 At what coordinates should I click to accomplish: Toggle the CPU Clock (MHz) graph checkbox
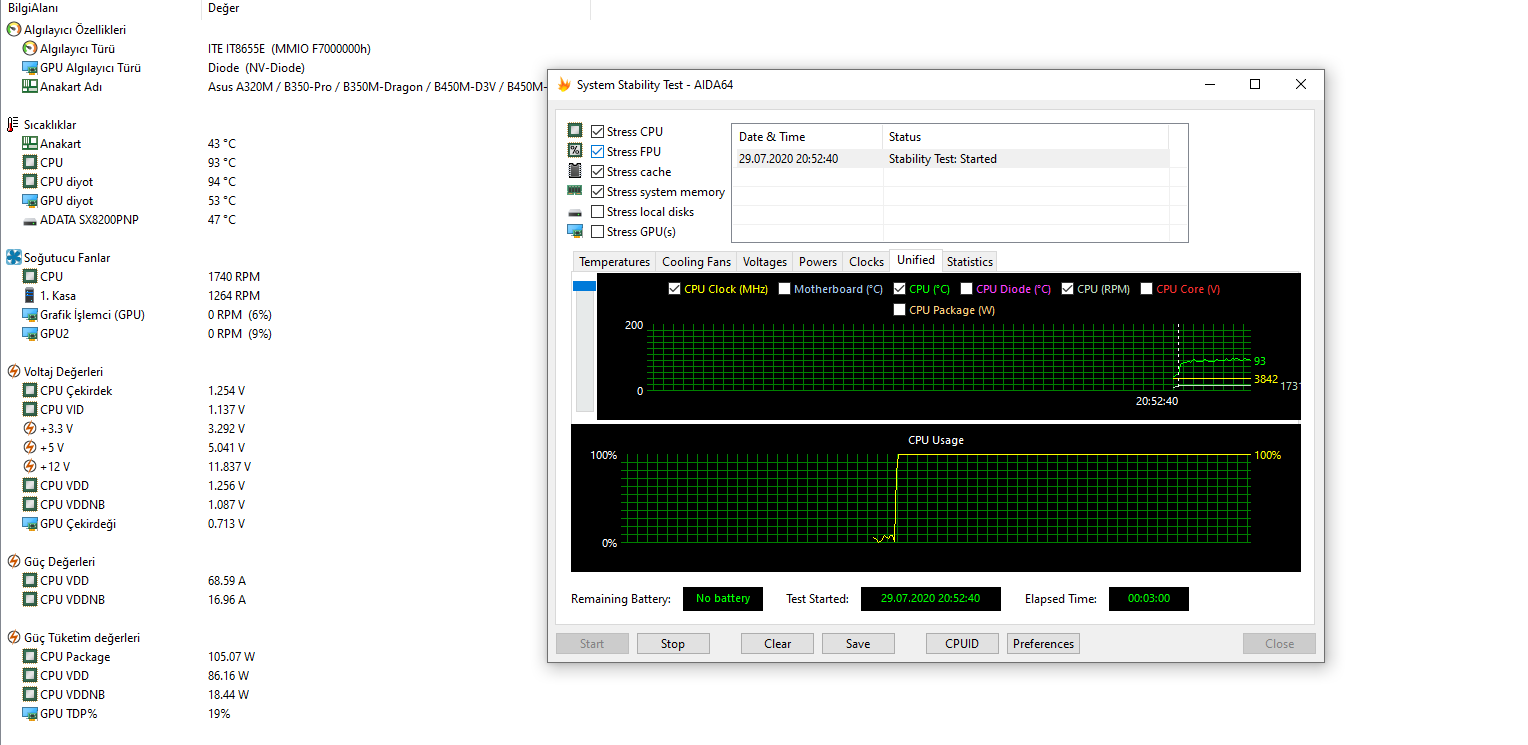pos(674,289)
